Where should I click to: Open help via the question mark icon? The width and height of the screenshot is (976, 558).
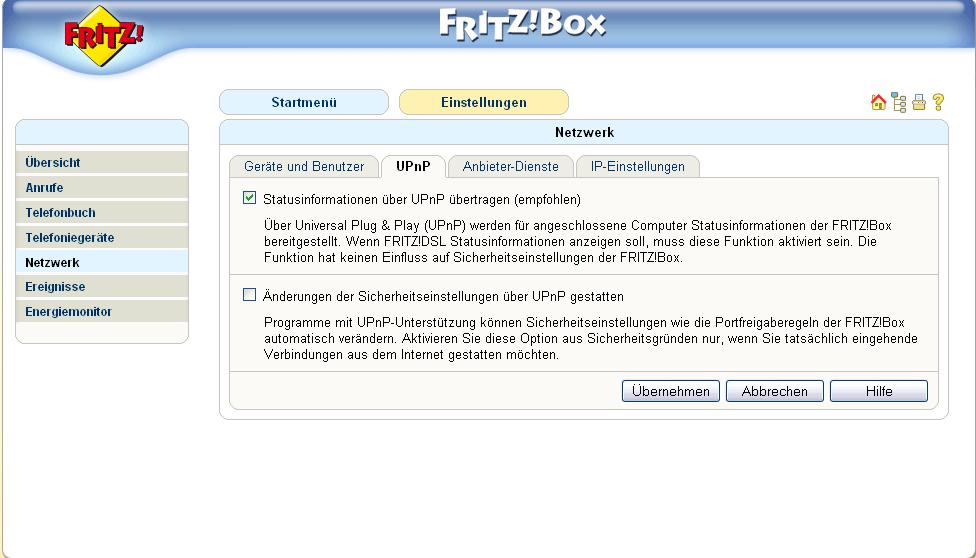pos(938,102)
